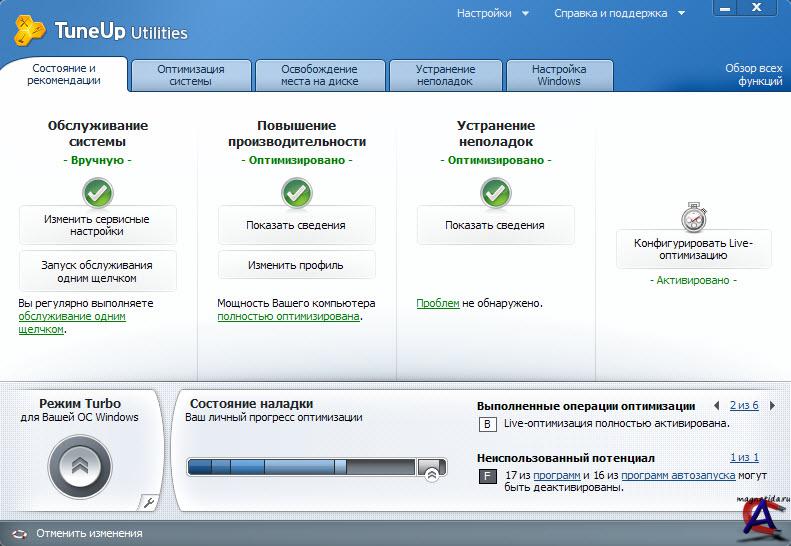Screen dimensions: 791x546
Task: Open the Настройки dropdown menu
Action: tap(491, 14)
